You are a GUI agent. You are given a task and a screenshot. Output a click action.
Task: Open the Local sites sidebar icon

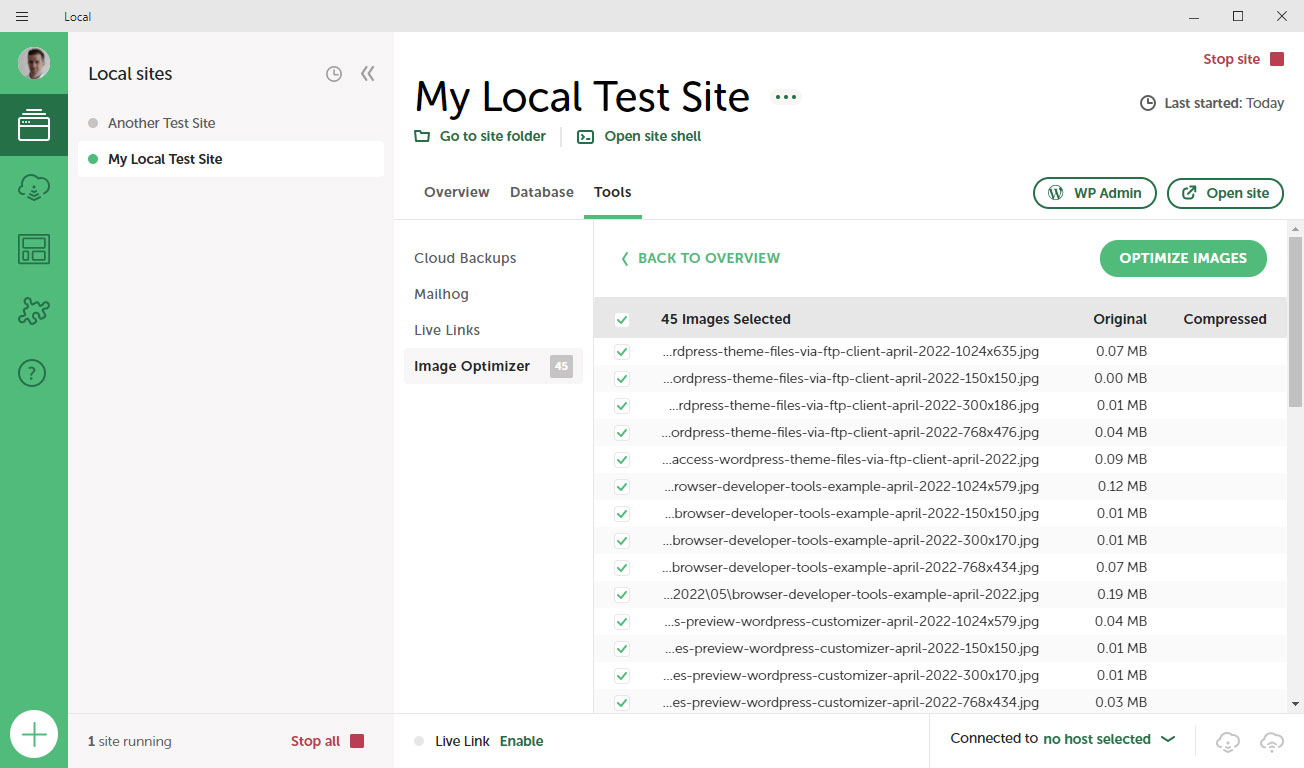point(34,125)
